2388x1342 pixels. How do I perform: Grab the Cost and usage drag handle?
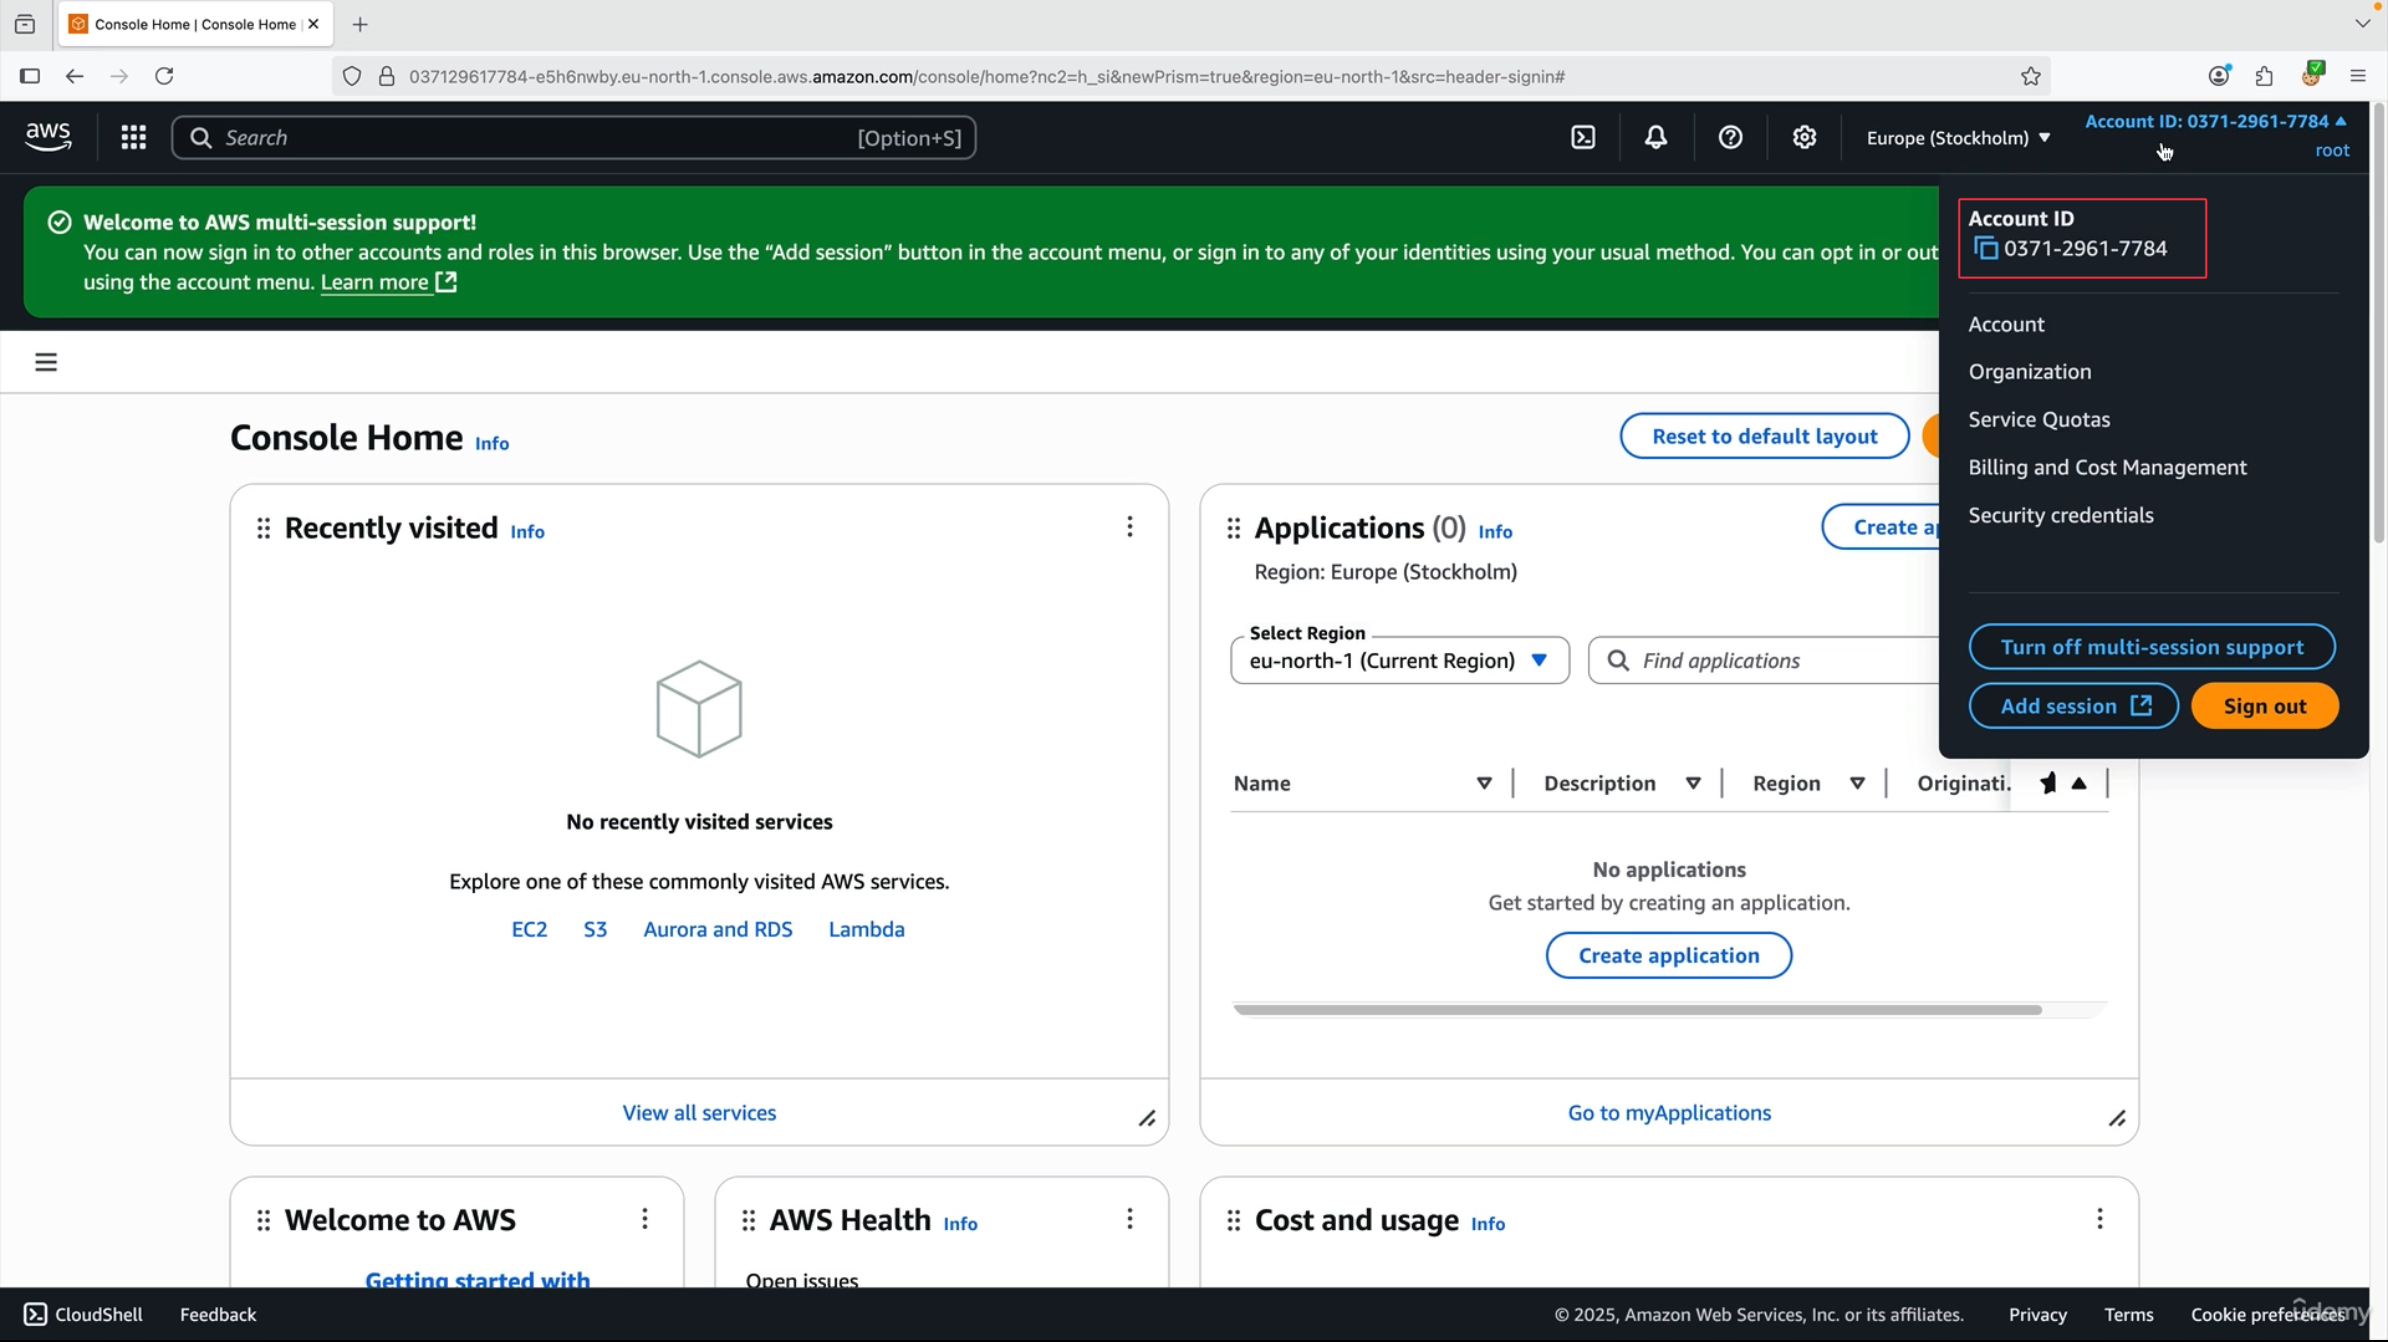pyautogui.click(x=1233, y=1220)
